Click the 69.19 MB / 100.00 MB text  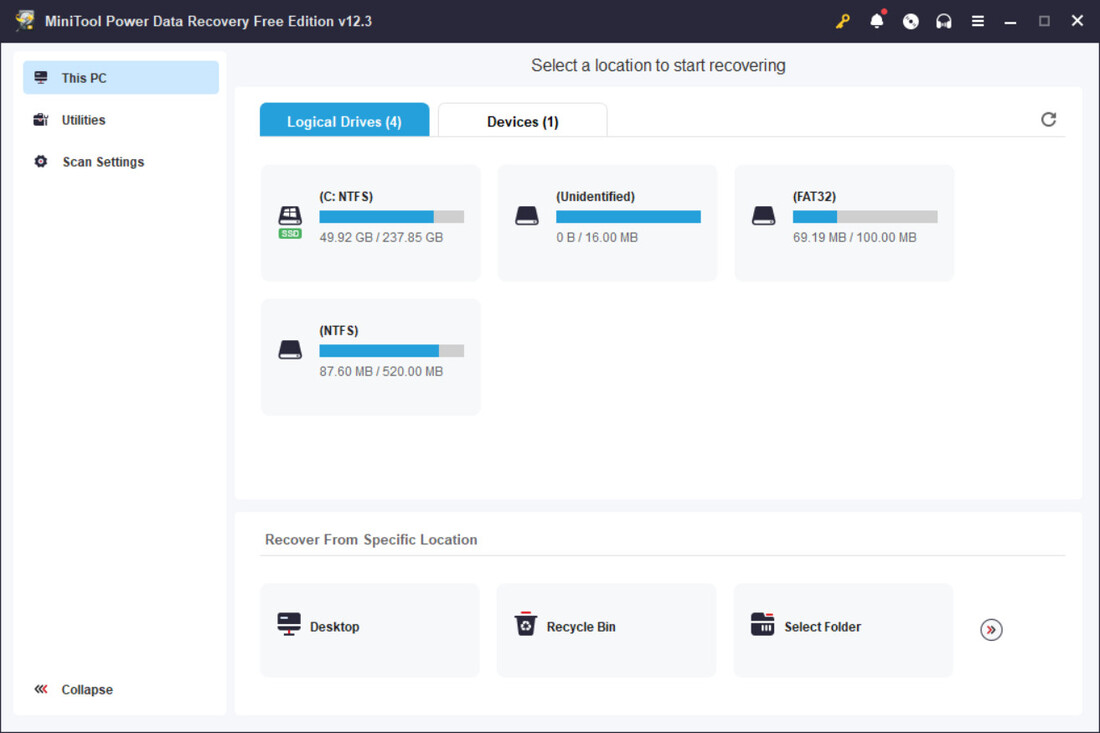(x=854, y=237)
